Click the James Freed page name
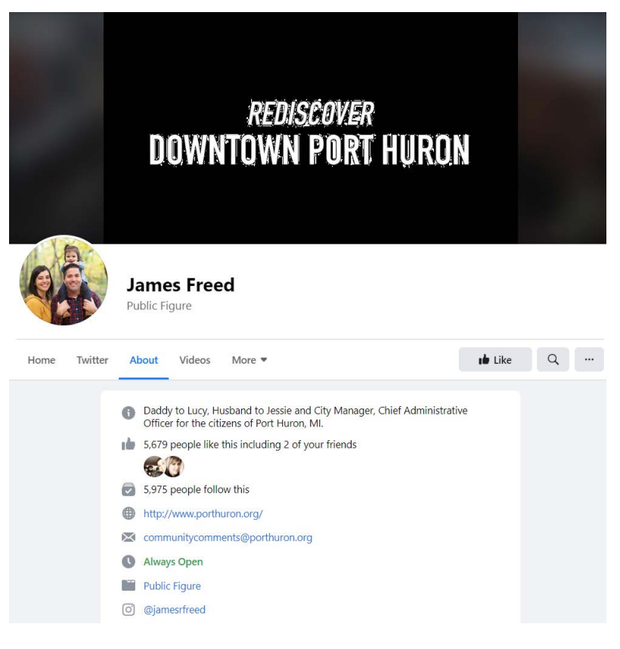 [x=180, y=285]
